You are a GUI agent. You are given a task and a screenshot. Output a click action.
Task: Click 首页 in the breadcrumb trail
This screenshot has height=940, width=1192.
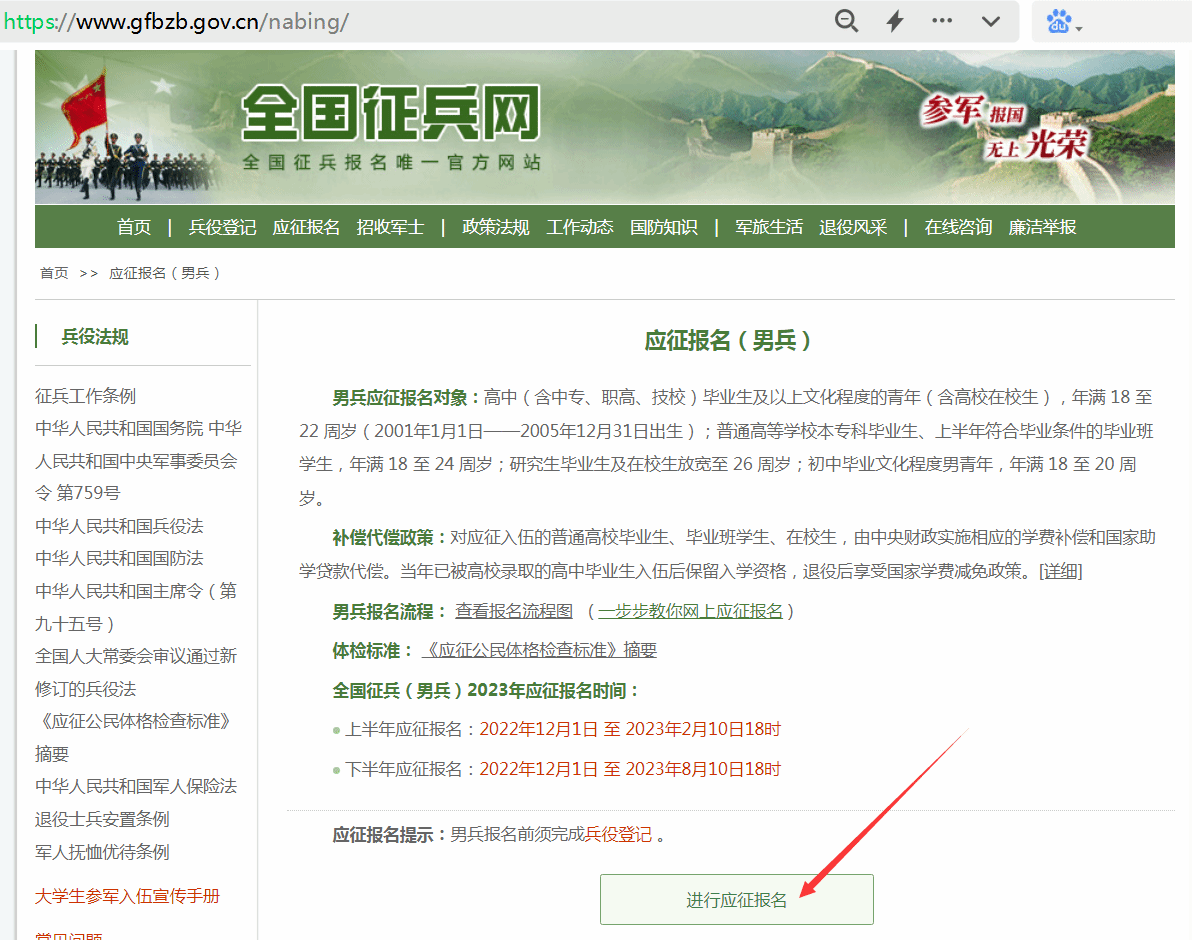click(54, 273)
